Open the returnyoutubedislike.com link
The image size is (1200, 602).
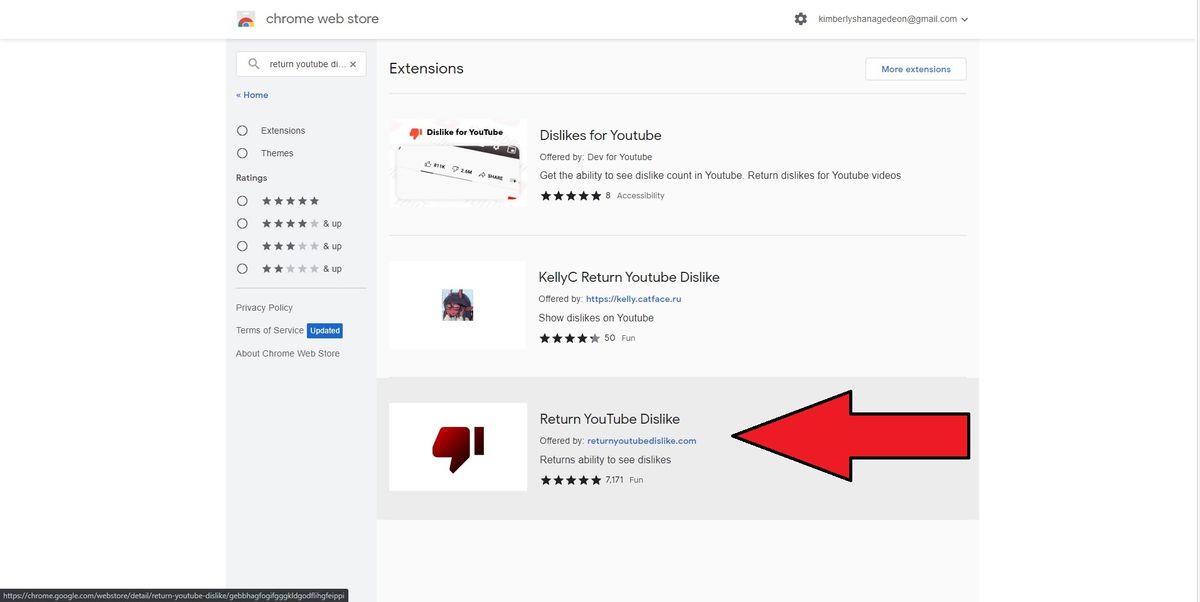tap(641, 438)
